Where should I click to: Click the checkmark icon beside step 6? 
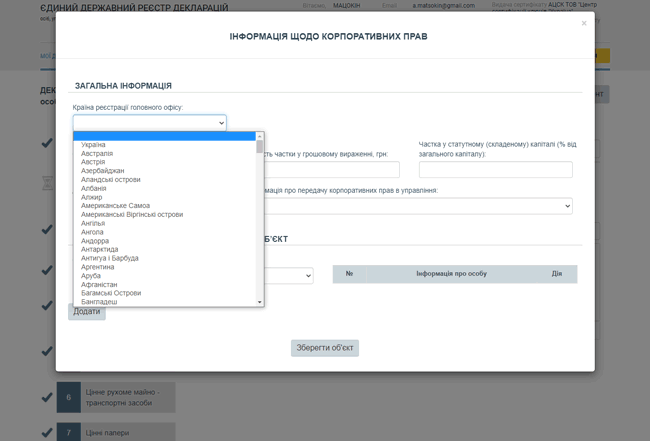(46, 397)
